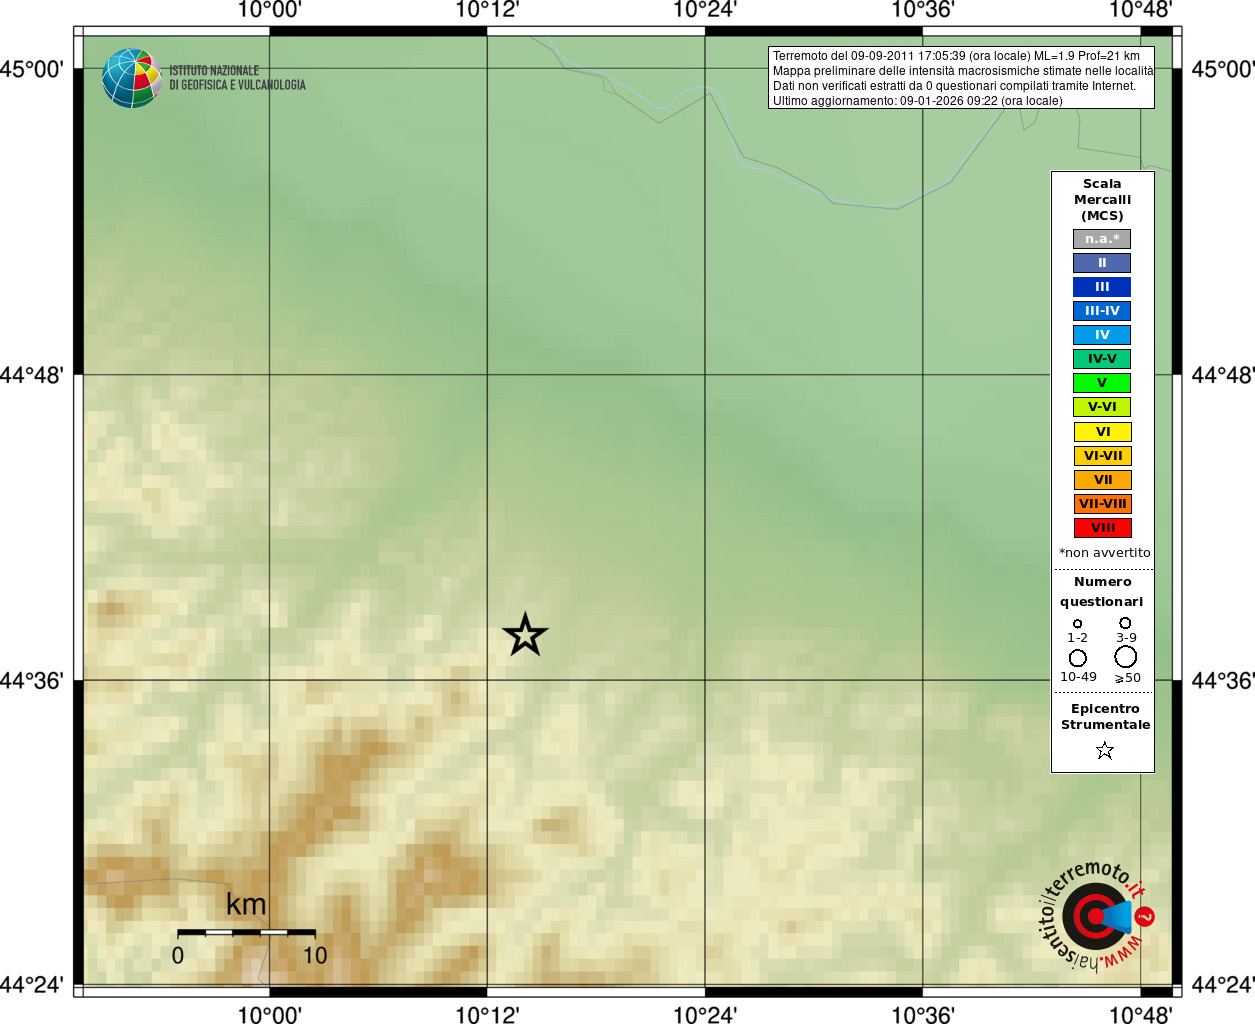Click the orange intensity VII swatch
Screen dimensions: 1255x1024
pyautogui.click(x=1103, y=480)
